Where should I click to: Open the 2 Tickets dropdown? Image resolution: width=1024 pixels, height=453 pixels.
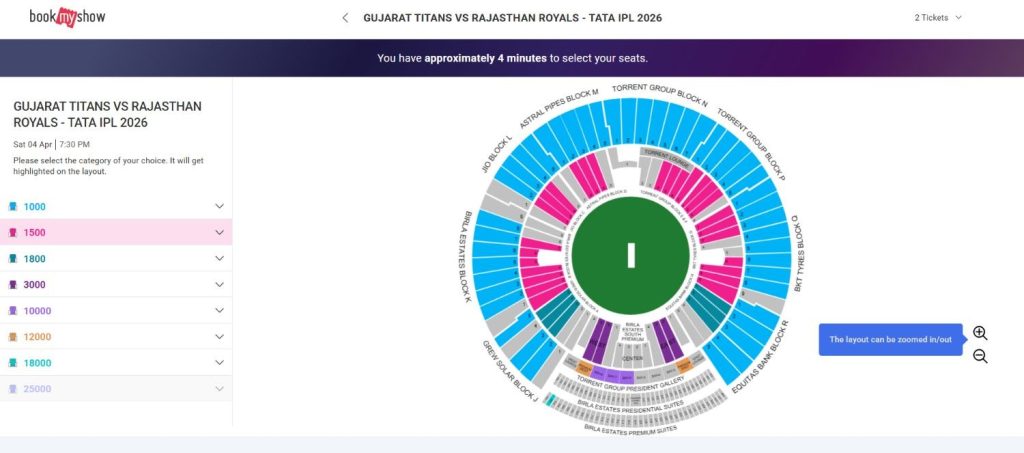[938, 18]
